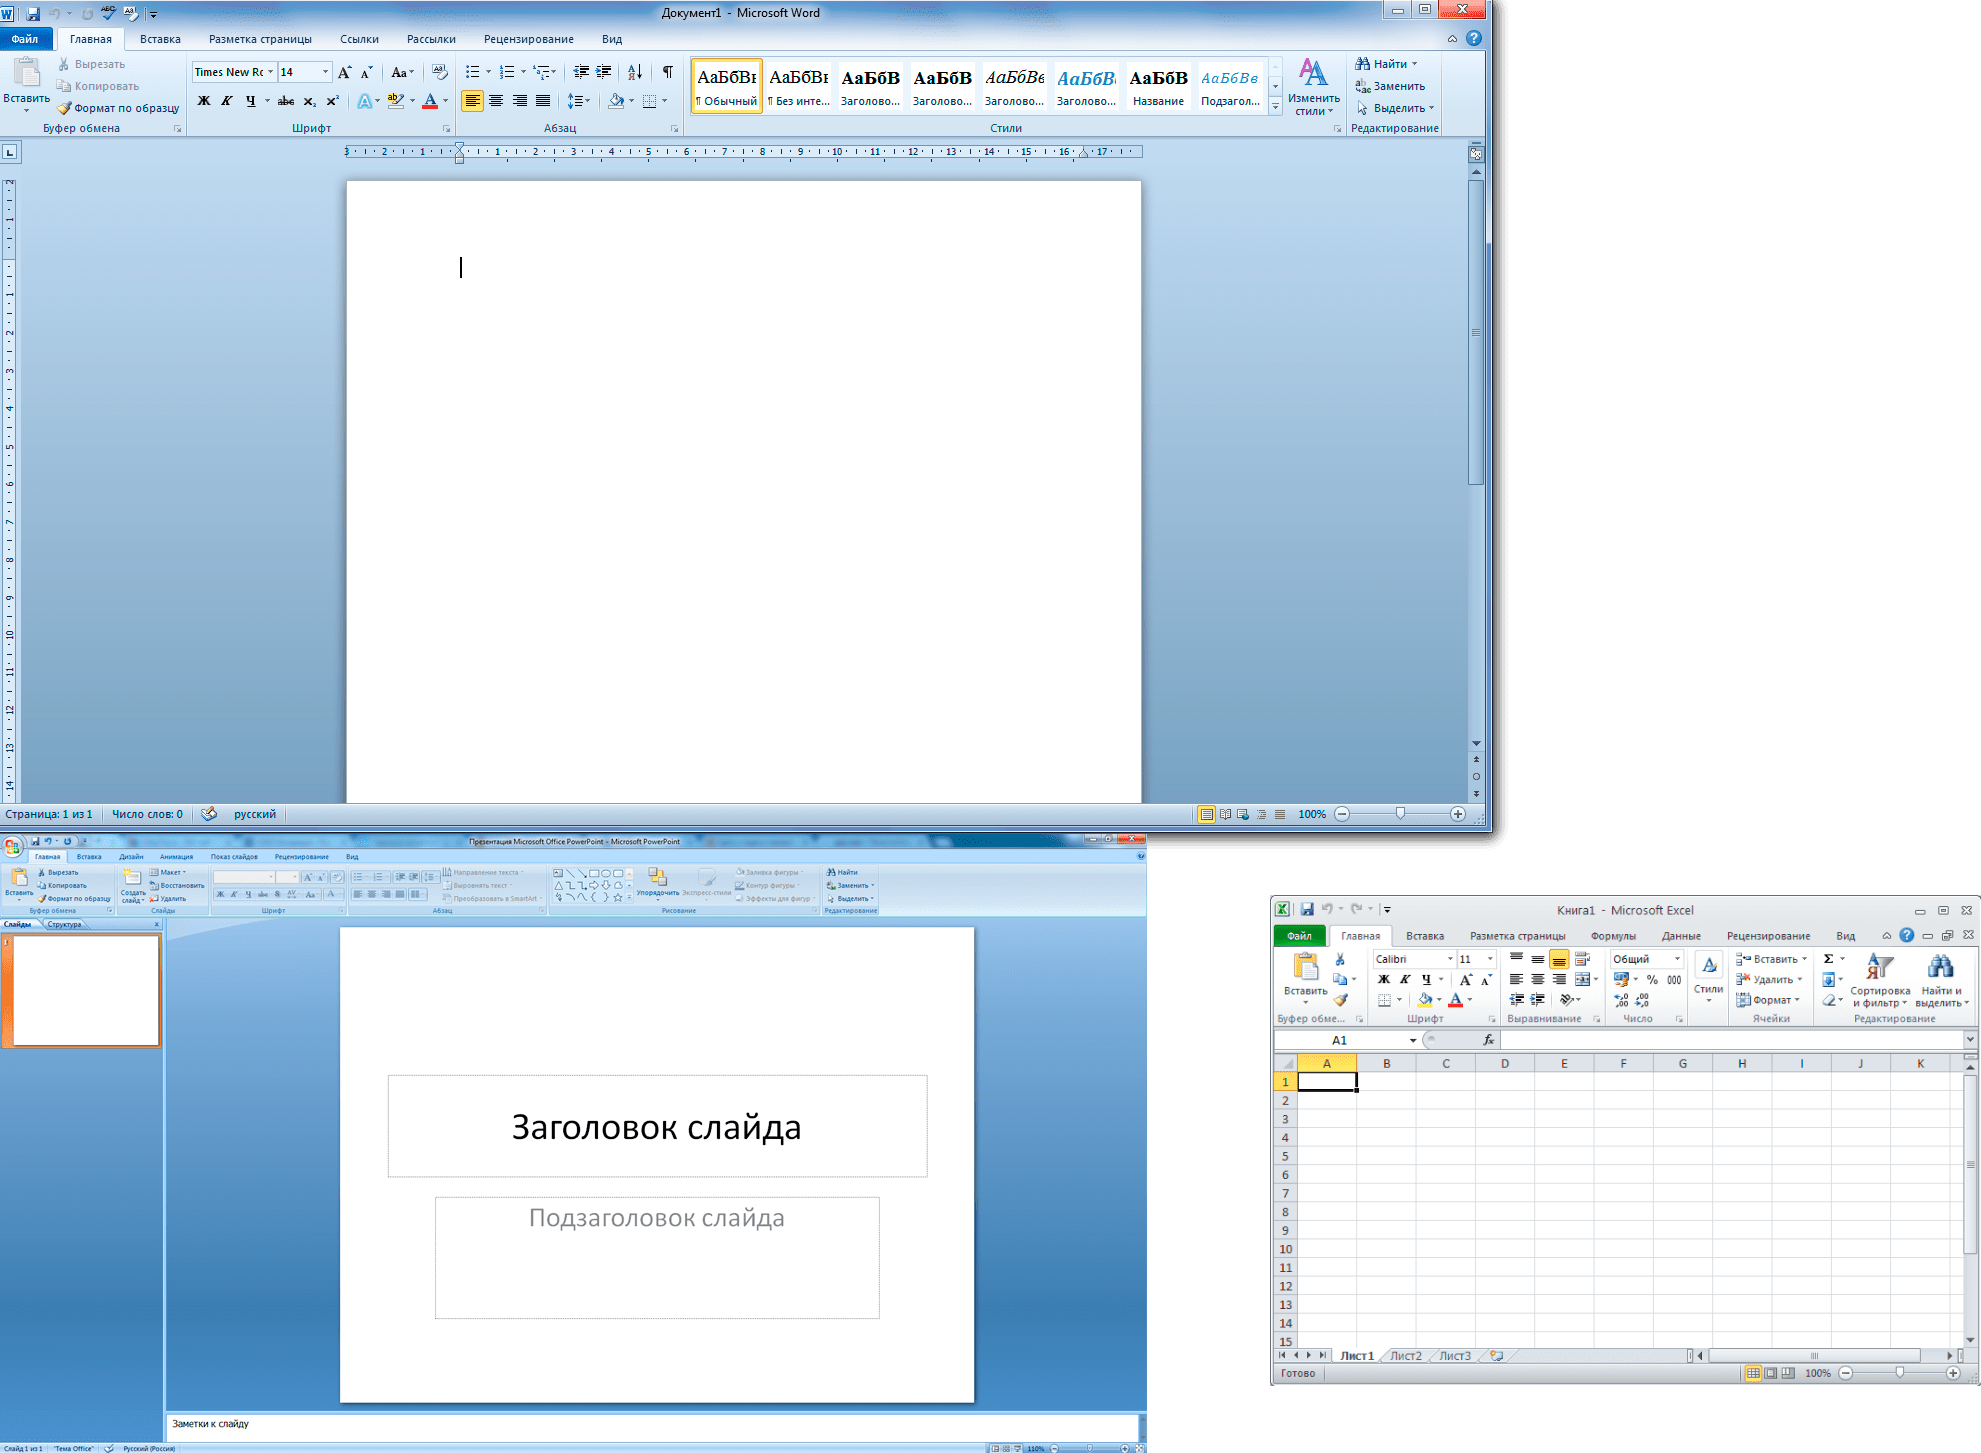Open the Формулы tab in Excel
Screen dimensions: 1981x1453
[x=1612, y=936]
